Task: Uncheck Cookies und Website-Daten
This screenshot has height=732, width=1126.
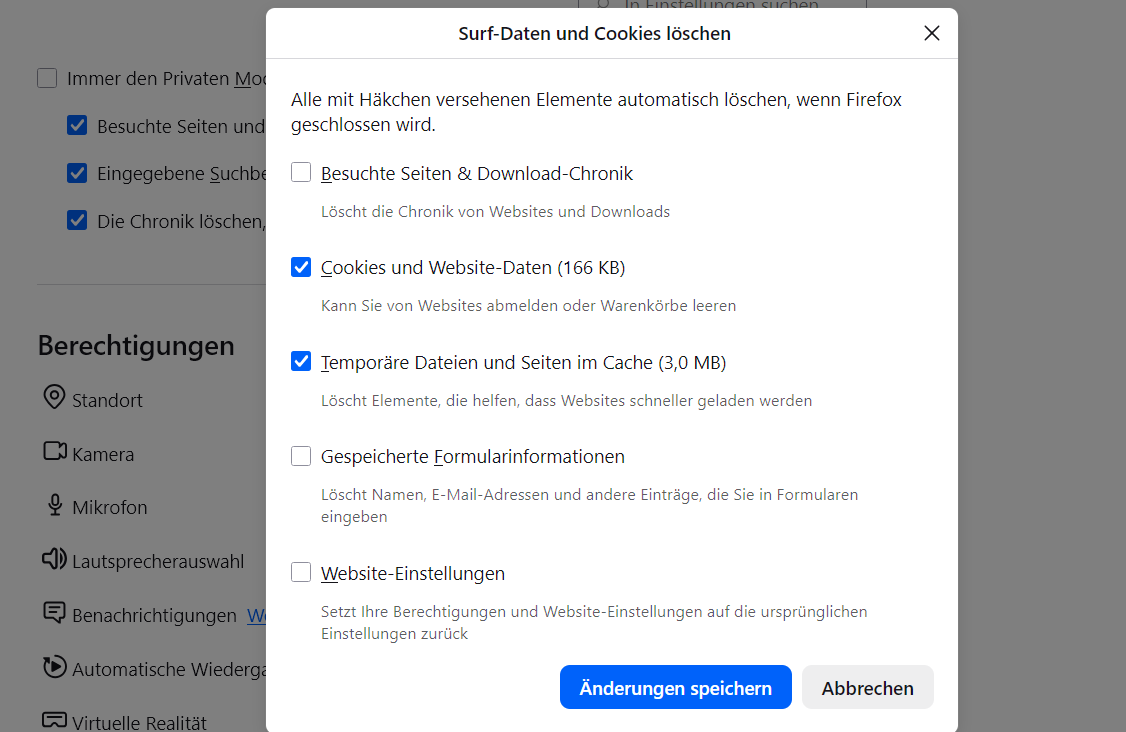Action: pos(301,267)
